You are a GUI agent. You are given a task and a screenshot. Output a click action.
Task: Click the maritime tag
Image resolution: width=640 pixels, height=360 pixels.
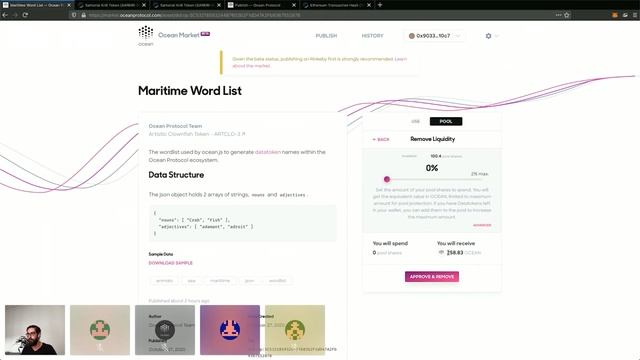pyautogui.click(x=220, y=281)
